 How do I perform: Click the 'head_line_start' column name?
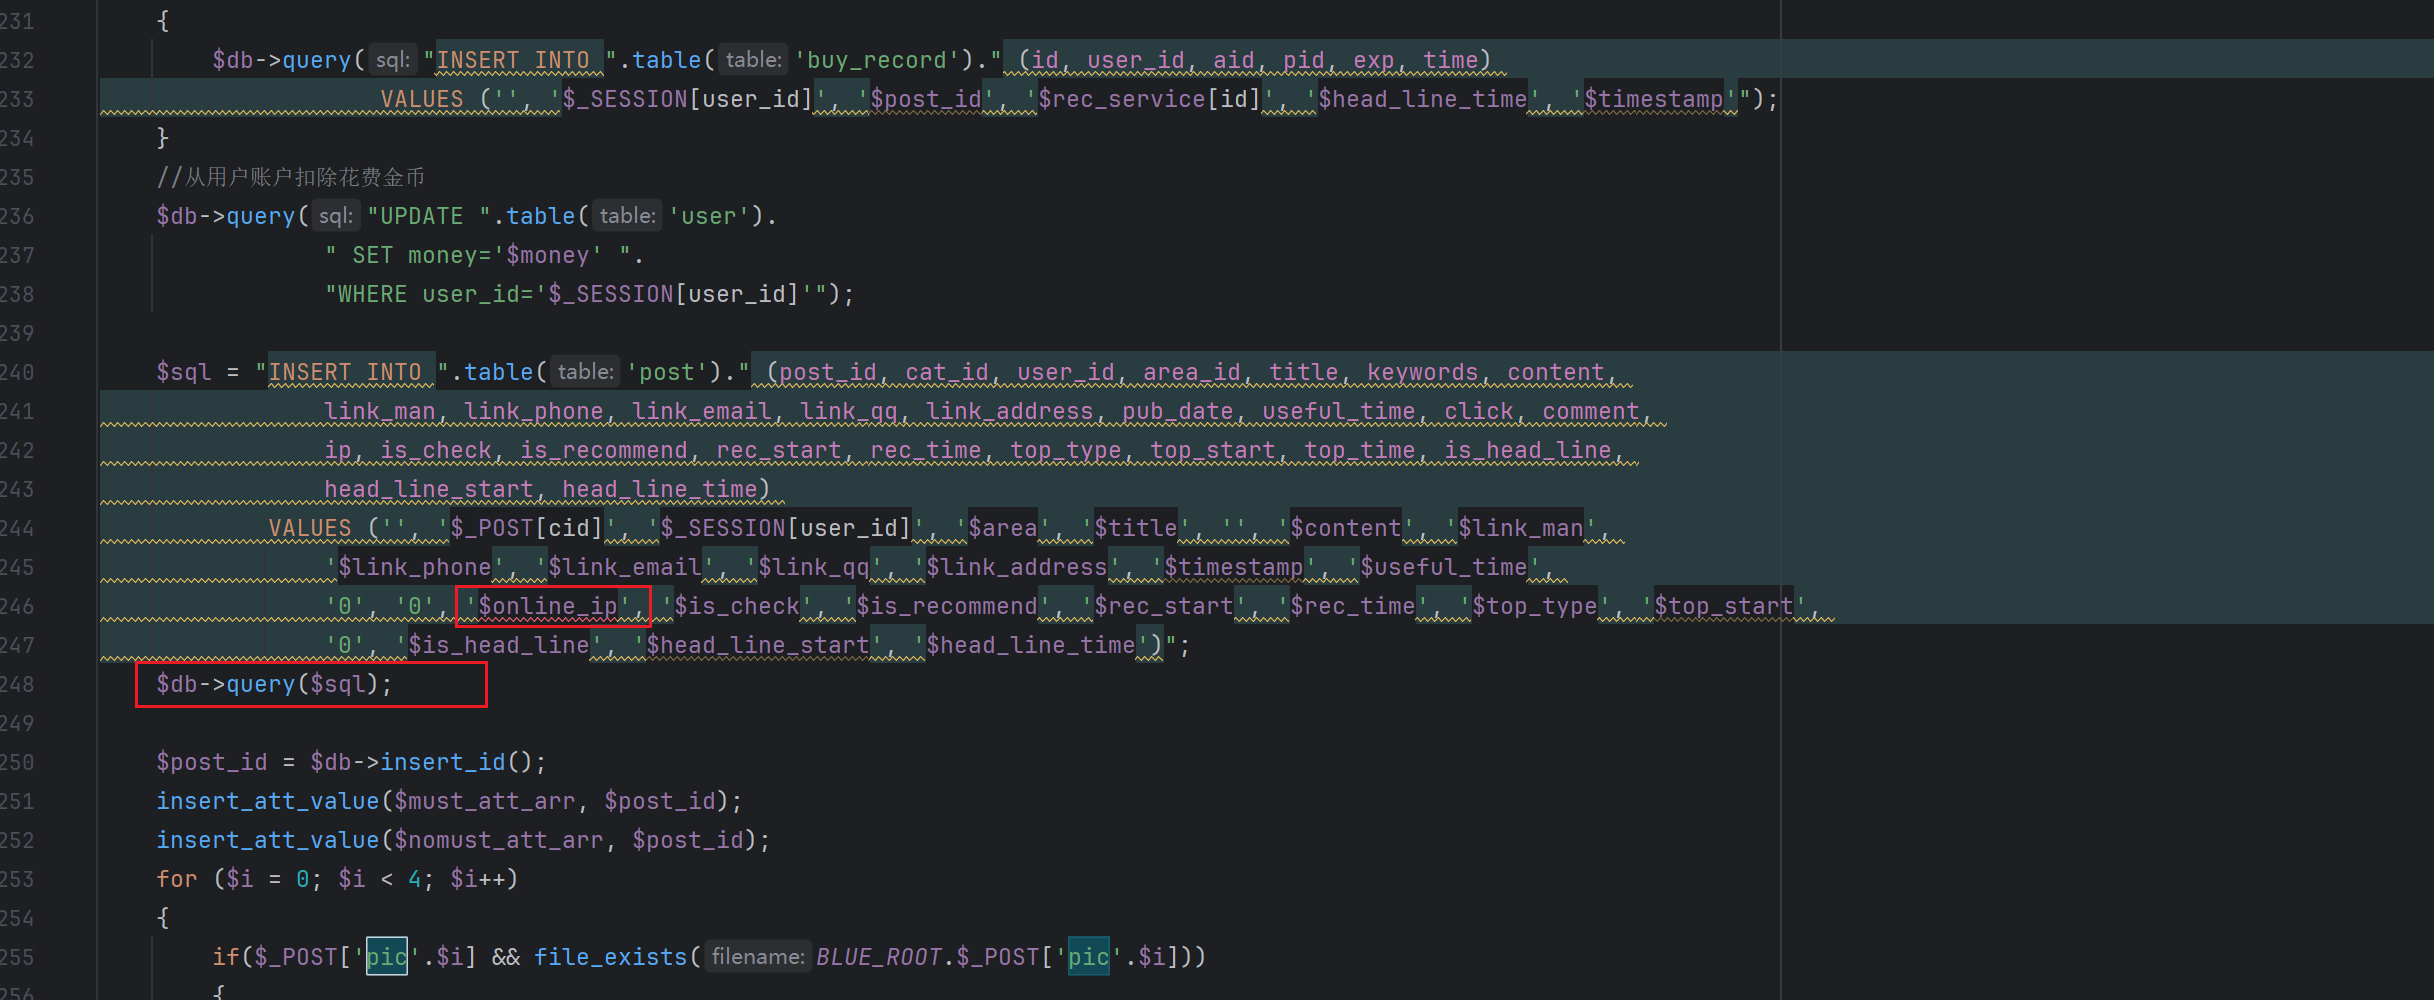[x=429, y=489]
